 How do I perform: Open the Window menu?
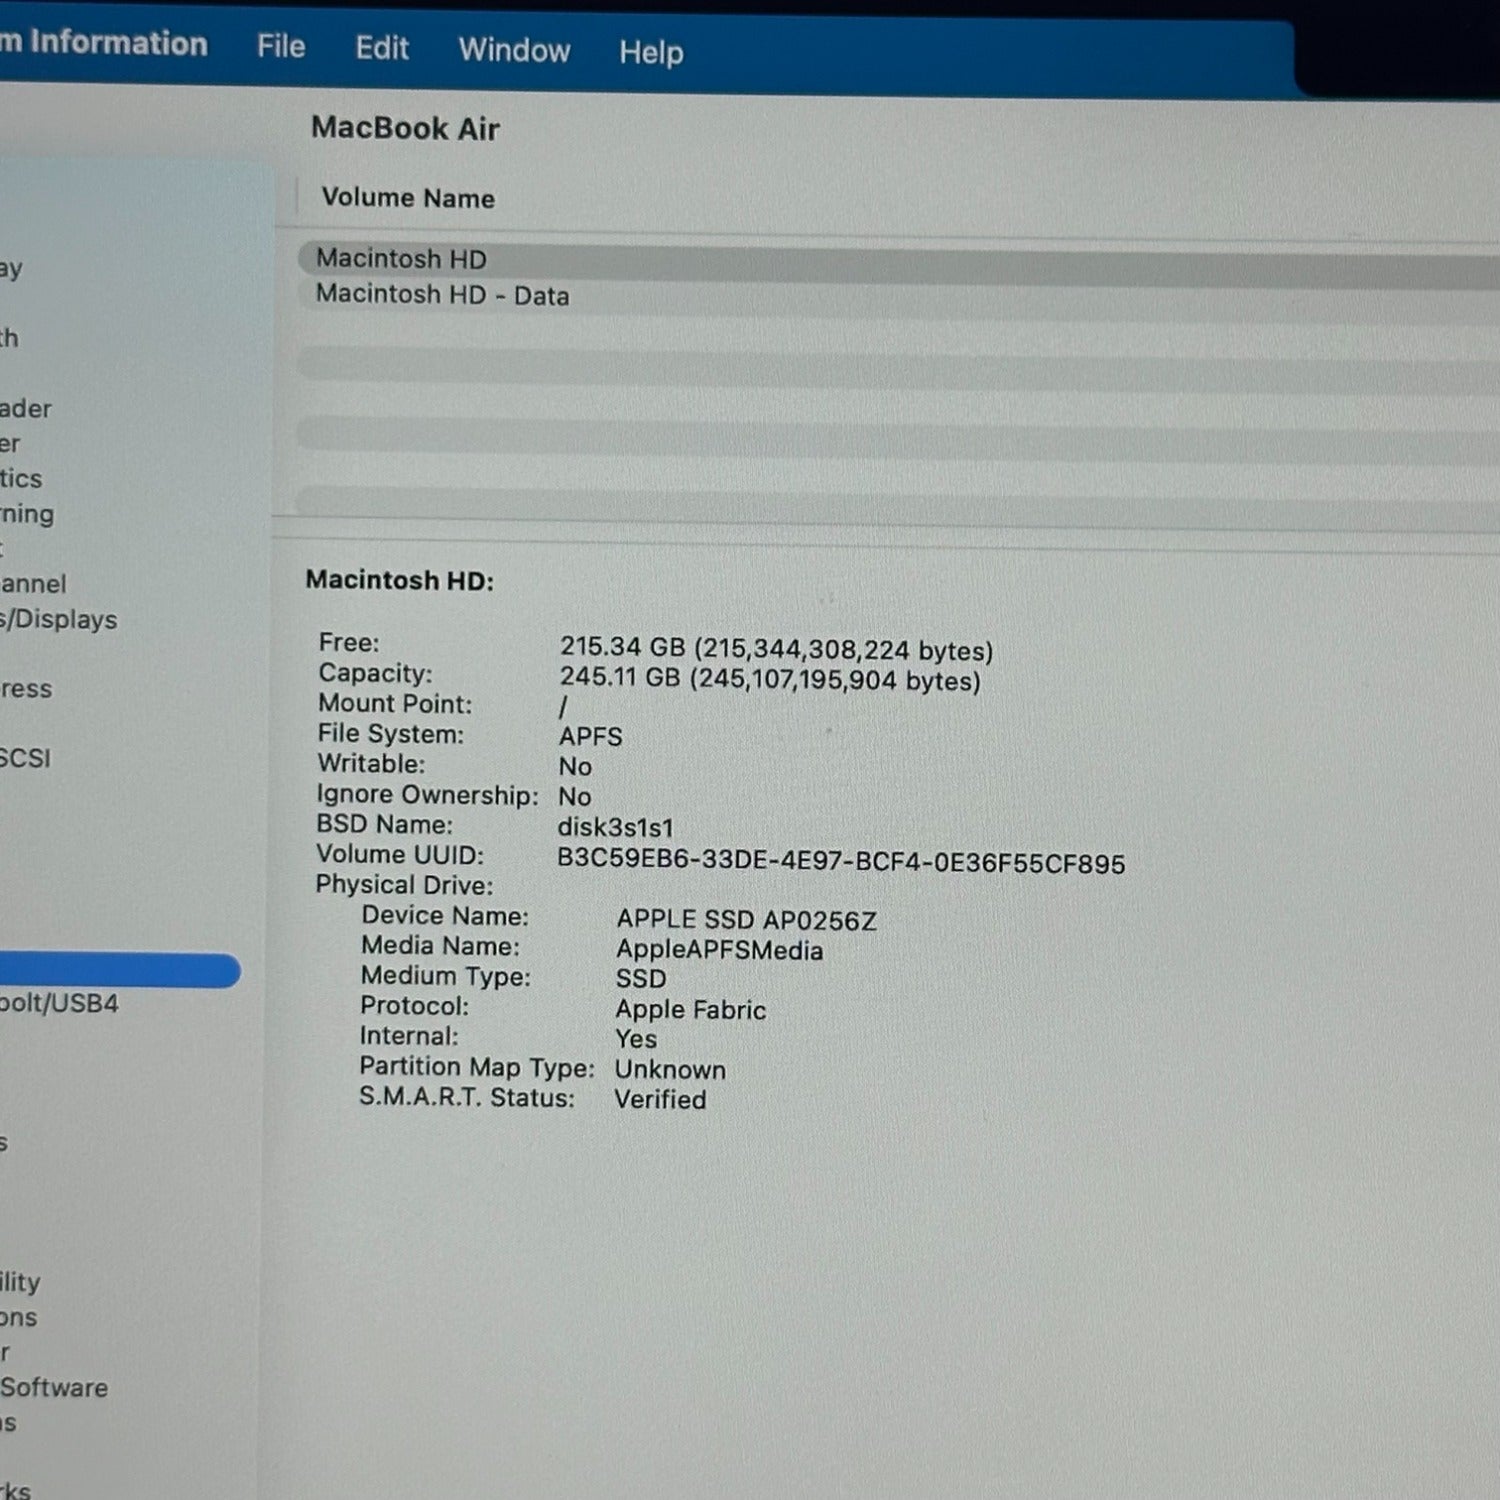coord(514,51)
